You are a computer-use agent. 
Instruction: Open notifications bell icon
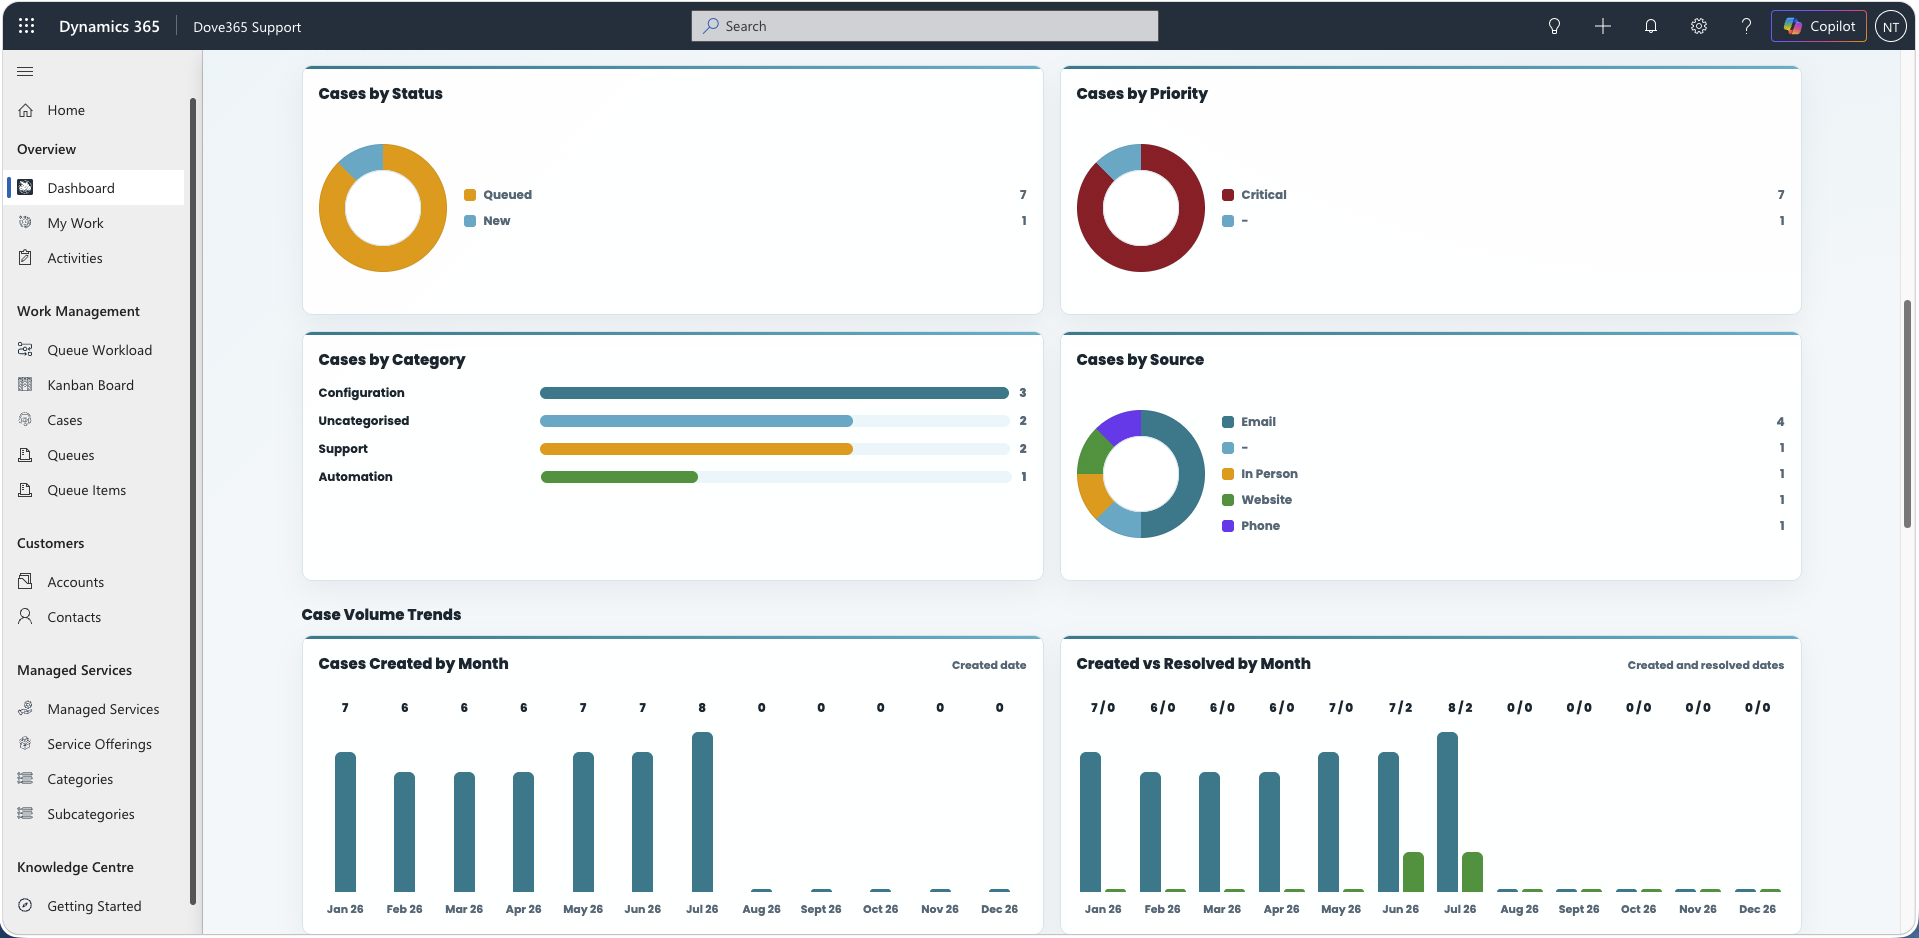pyautogui.click(x=1650, y=26)
